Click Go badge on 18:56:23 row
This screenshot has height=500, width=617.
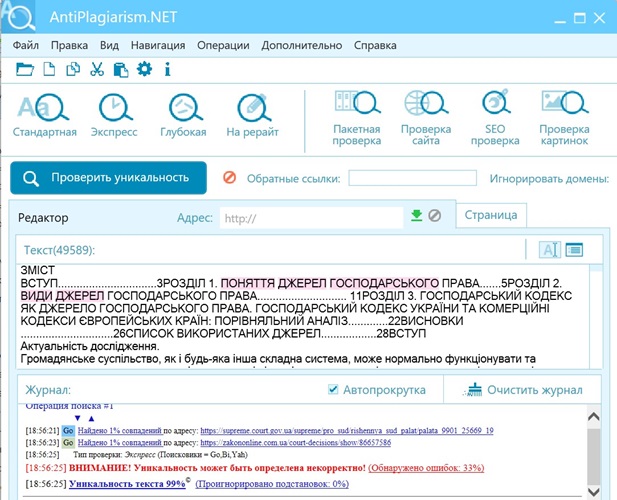tap(68, 443)
